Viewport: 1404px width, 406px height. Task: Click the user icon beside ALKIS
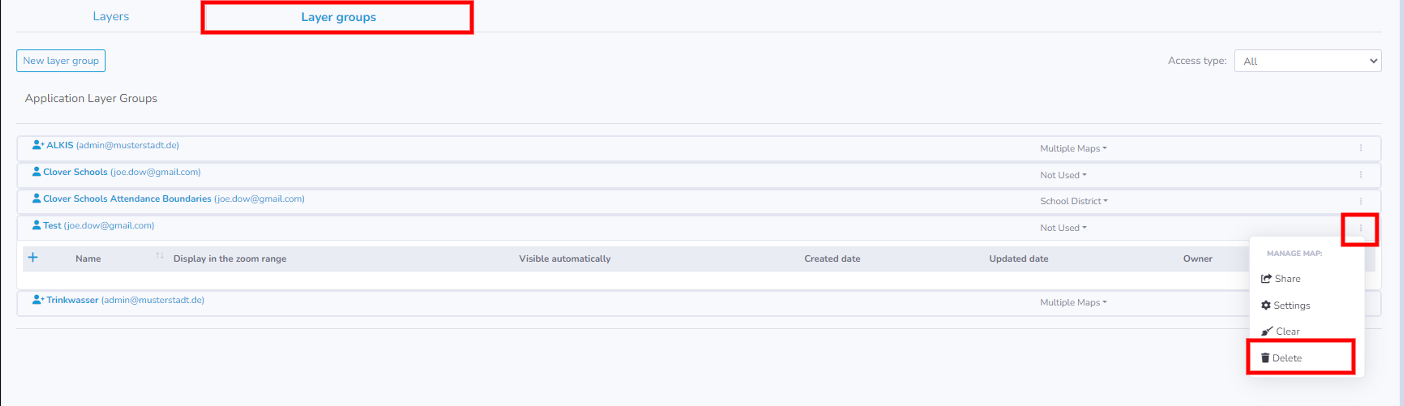tap(38, 145)
